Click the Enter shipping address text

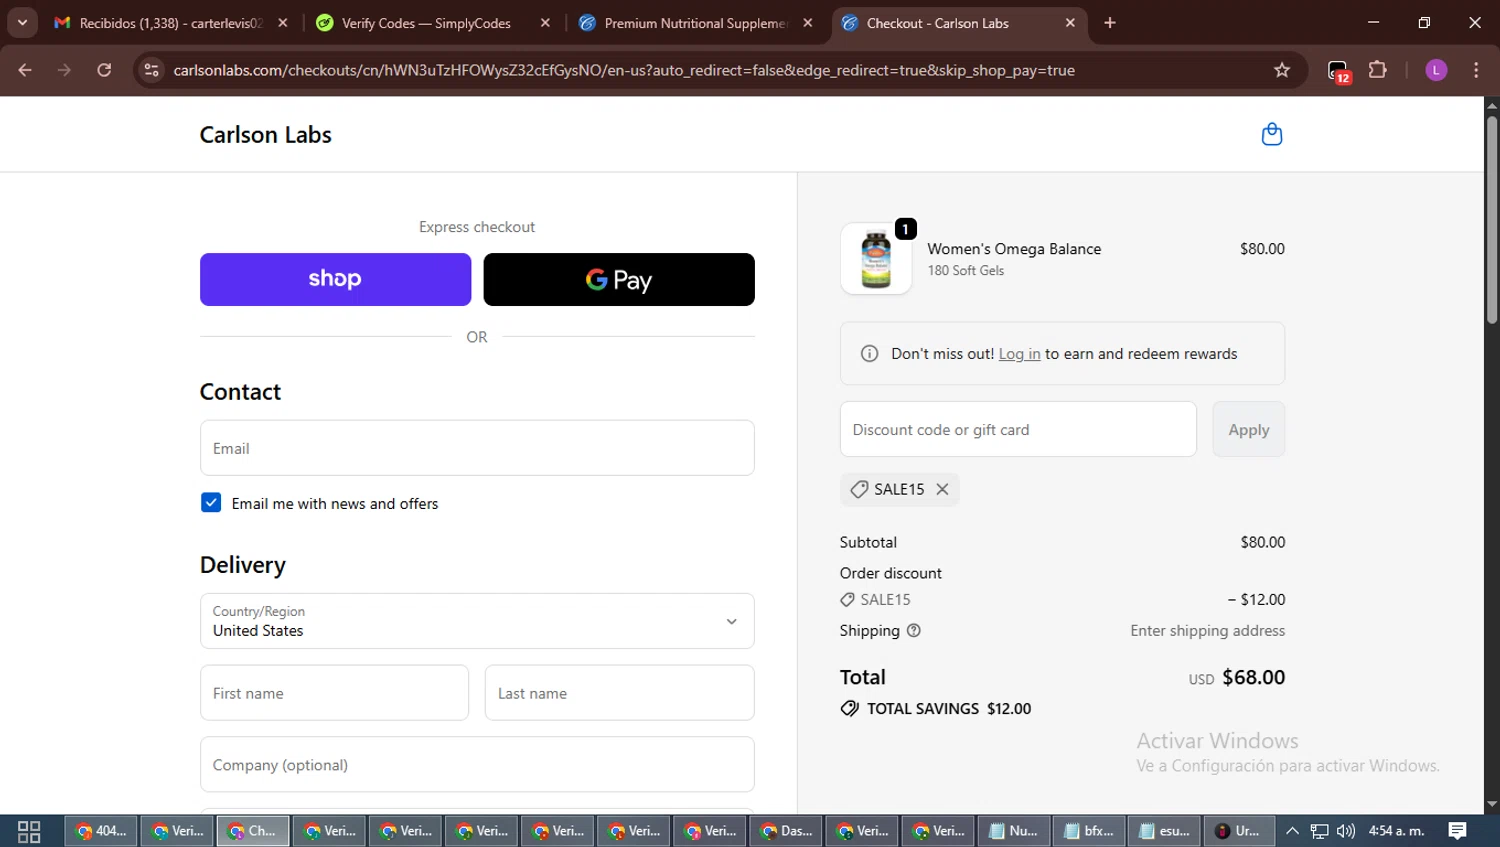click(1207, 630)
